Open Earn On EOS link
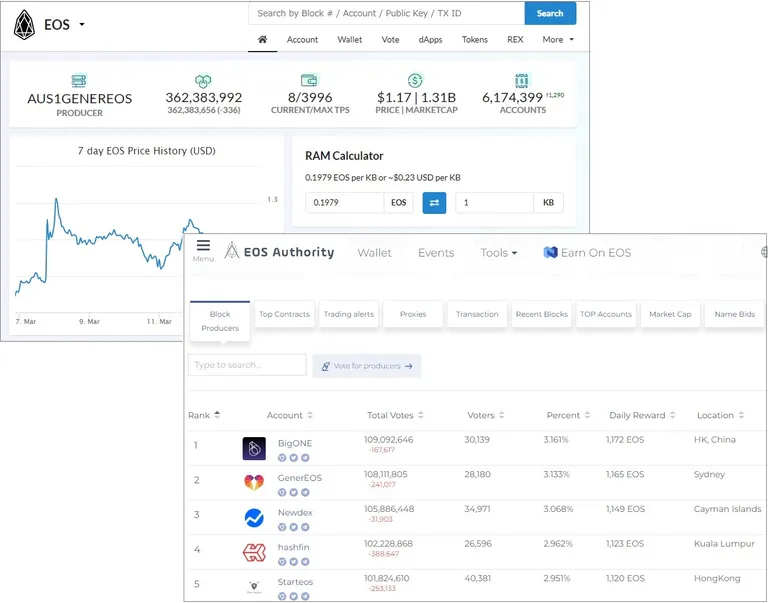Image resolution: width=768 pixels, height=603 pixels. (587, 253)
